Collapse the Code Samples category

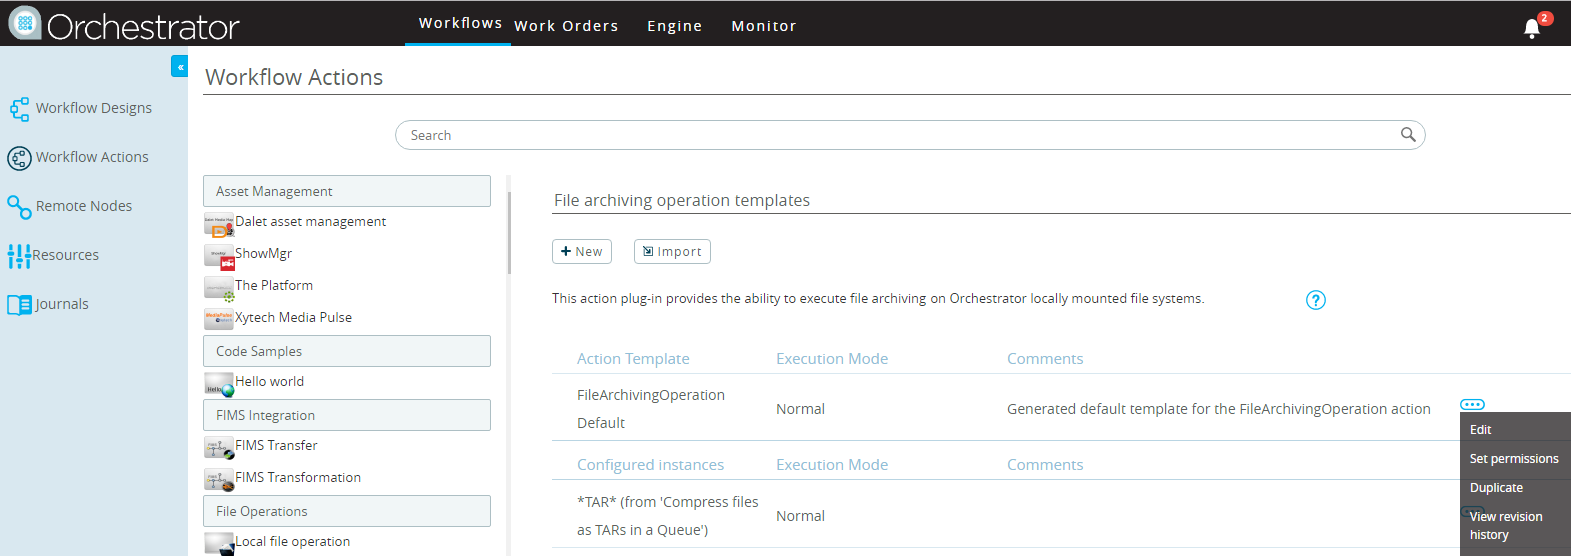[347, 351]
